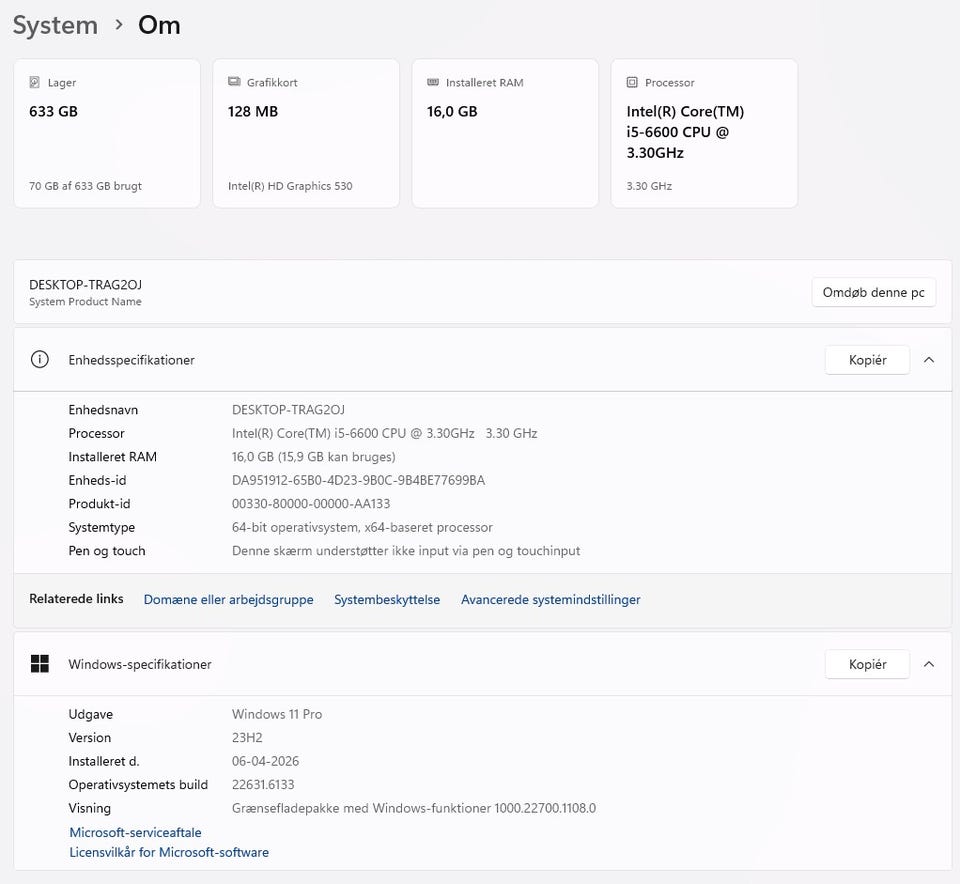
Task: Click the Lager storage icon
Action: pos(35,83)
